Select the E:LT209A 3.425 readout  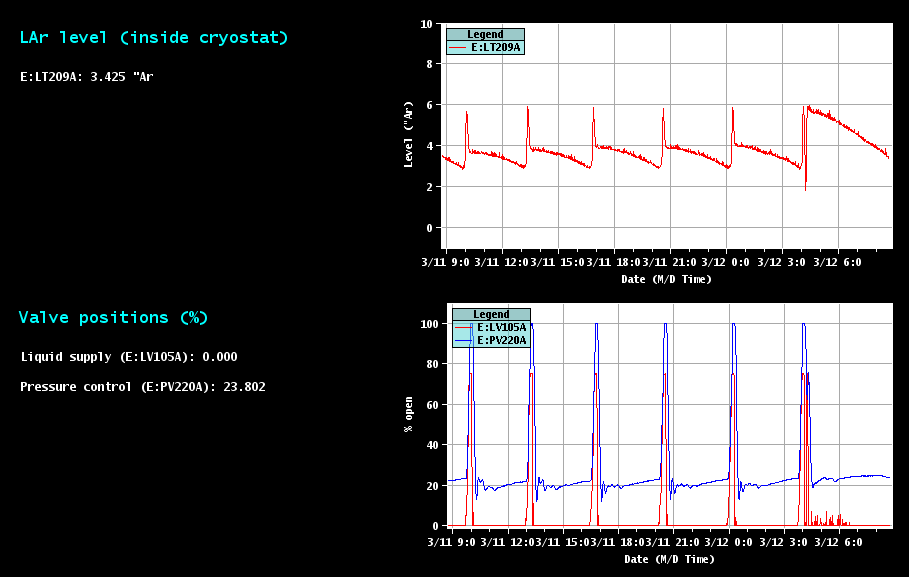click(87, 76)
